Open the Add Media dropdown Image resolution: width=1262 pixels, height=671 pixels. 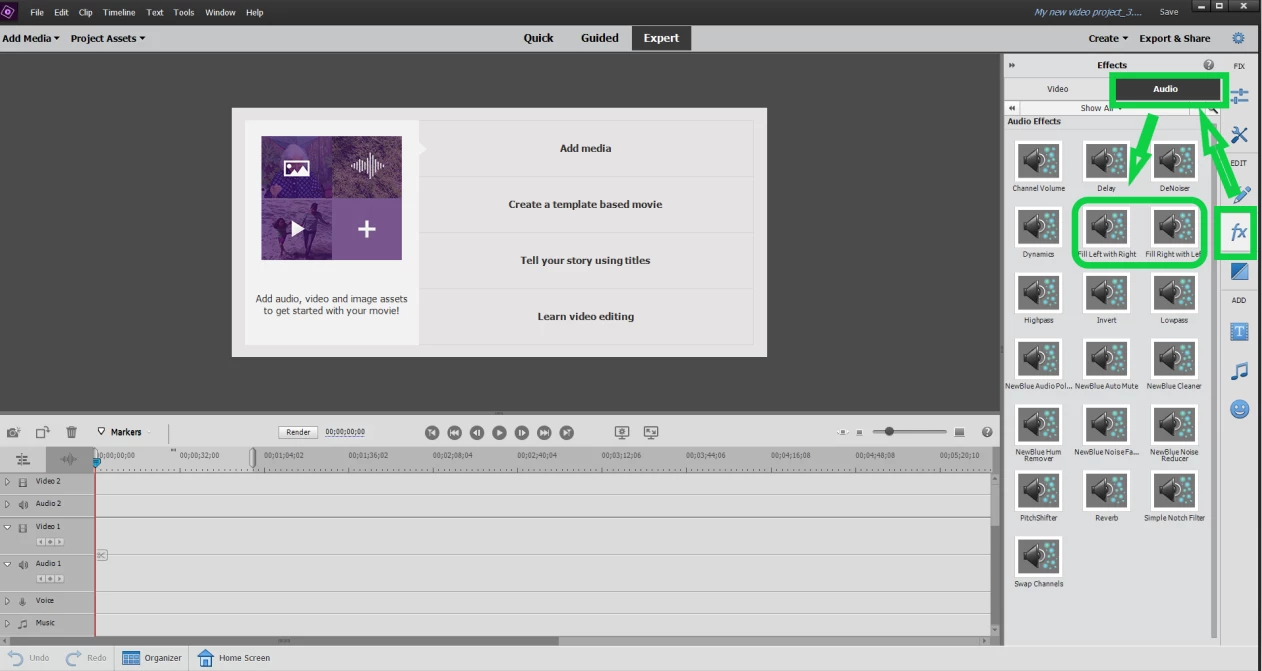(31, 38)
